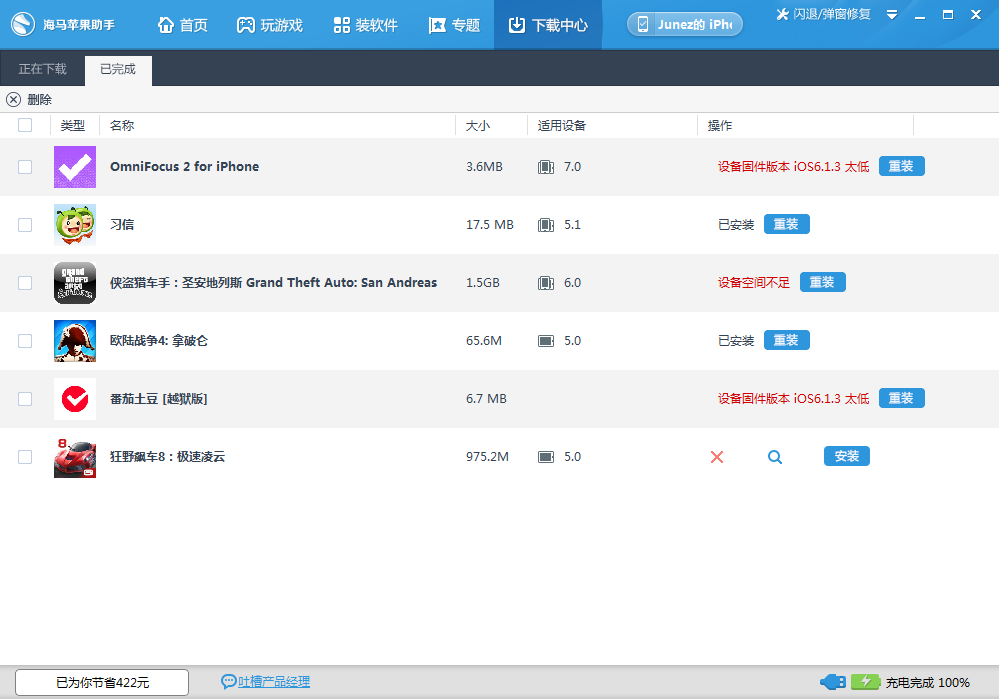Select the 已完成 tab
Image resolution: width=999 pixels, height=699 pixels.
point(118,69)
